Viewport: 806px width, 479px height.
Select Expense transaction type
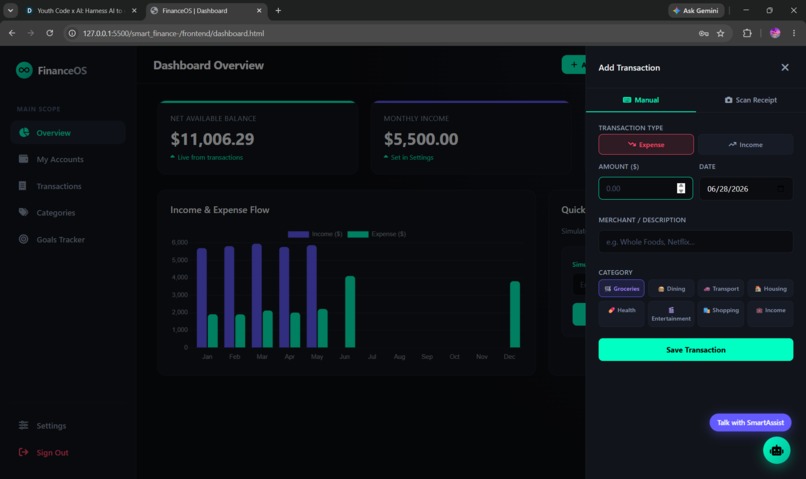pos(646,144)
